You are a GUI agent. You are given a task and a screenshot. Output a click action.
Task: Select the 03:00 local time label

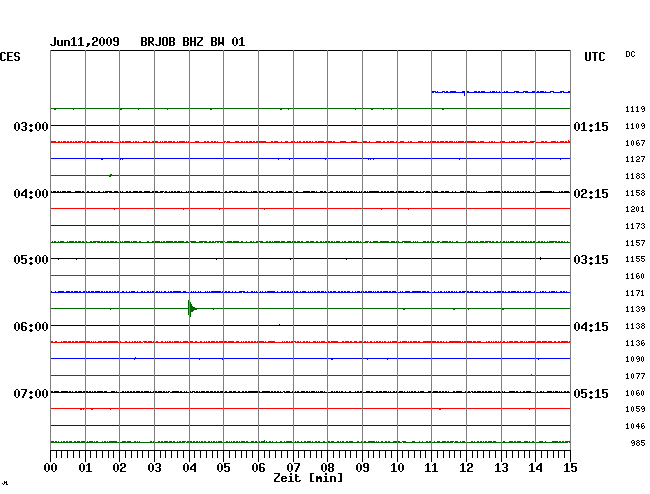(31, 126)
